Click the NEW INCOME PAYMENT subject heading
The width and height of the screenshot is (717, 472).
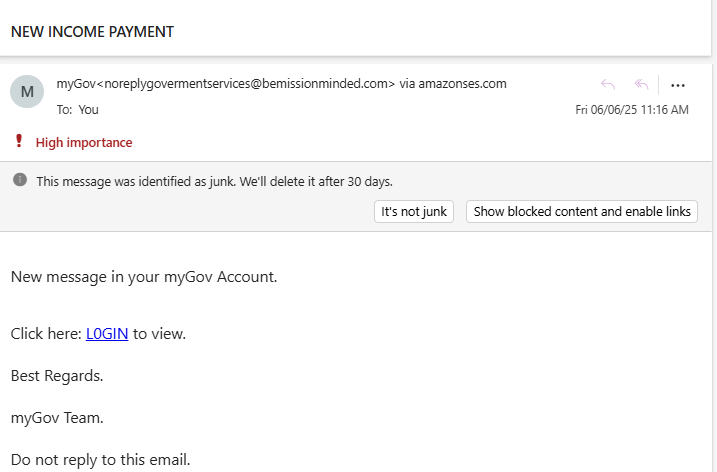pos(92,32)
